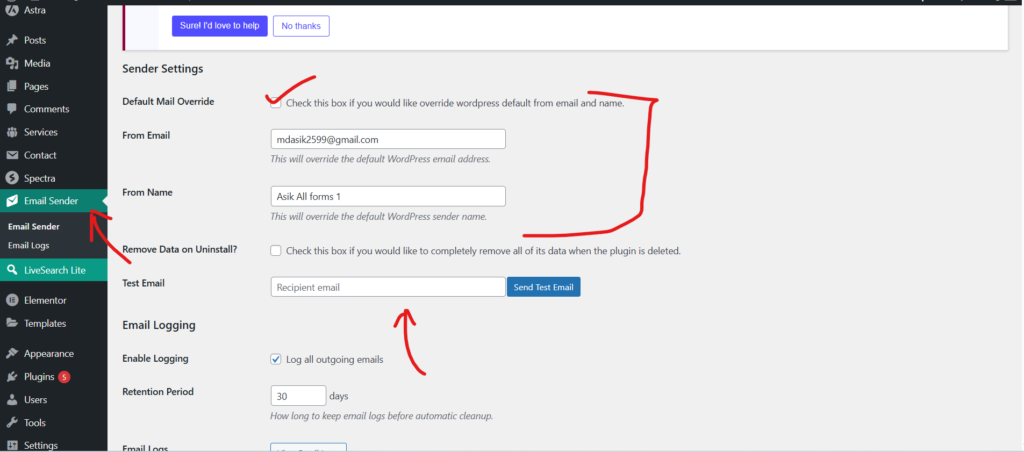Dismiss notice with No thanks button
This screenshot has height=452, width=1024.
click(x=301, y=26)
